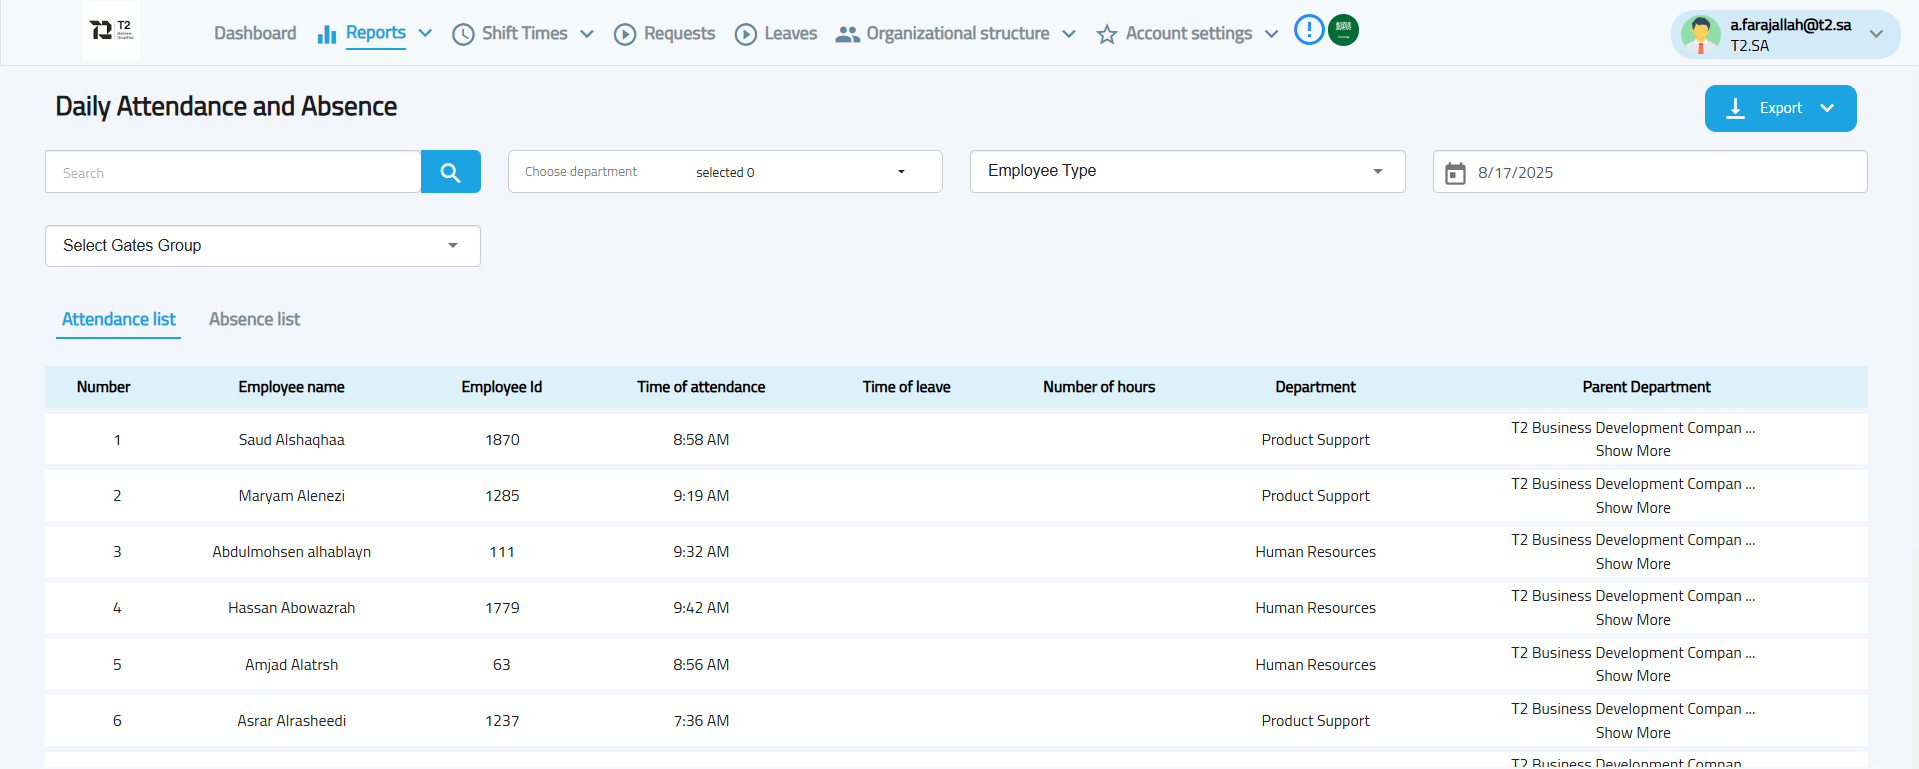Show More for Maryam Alenezi row

(1633, 508)
